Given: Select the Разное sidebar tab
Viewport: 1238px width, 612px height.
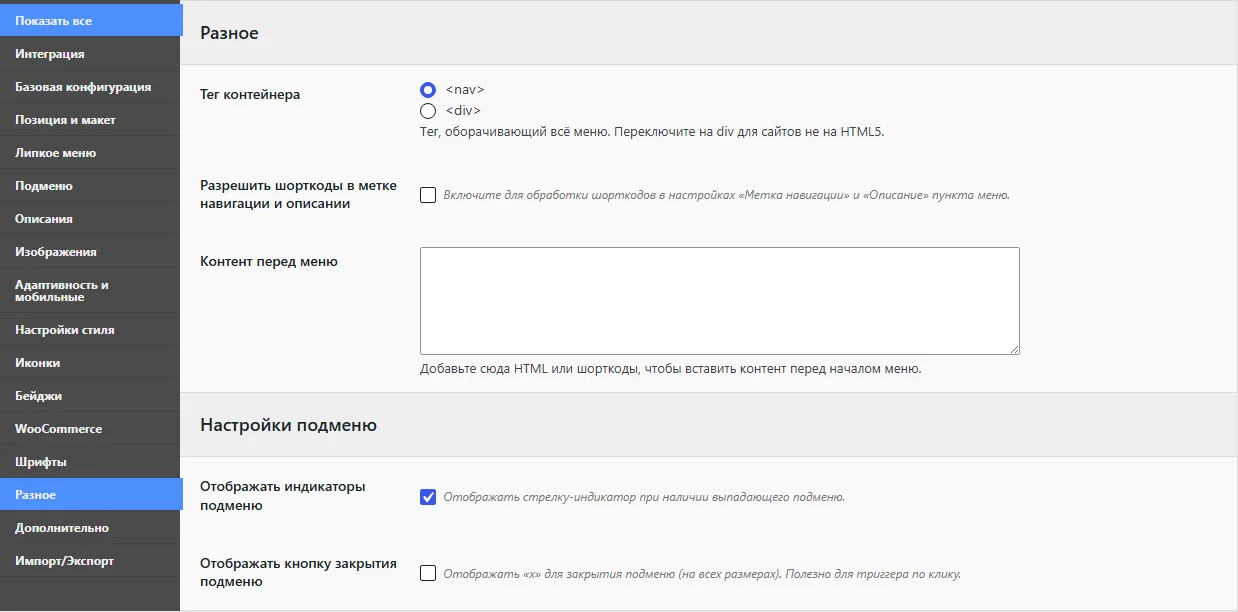Looking at the screenshot, I should pos(91,495).
